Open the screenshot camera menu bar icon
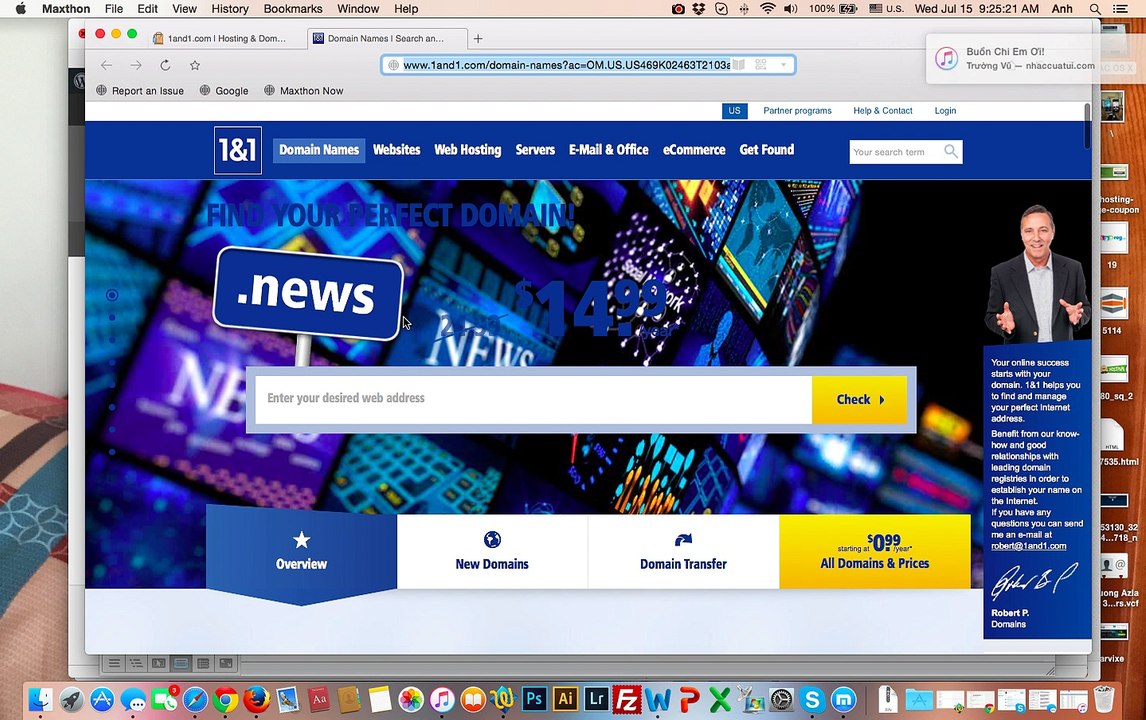This screenshot has height=720, width=1146. point(678,9)
